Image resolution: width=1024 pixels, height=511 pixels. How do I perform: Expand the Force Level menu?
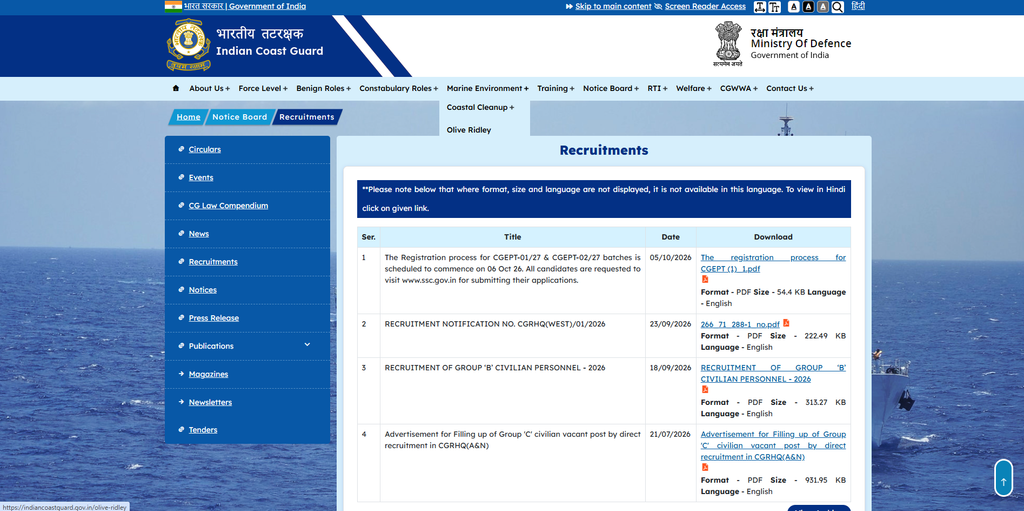[262, 88]
